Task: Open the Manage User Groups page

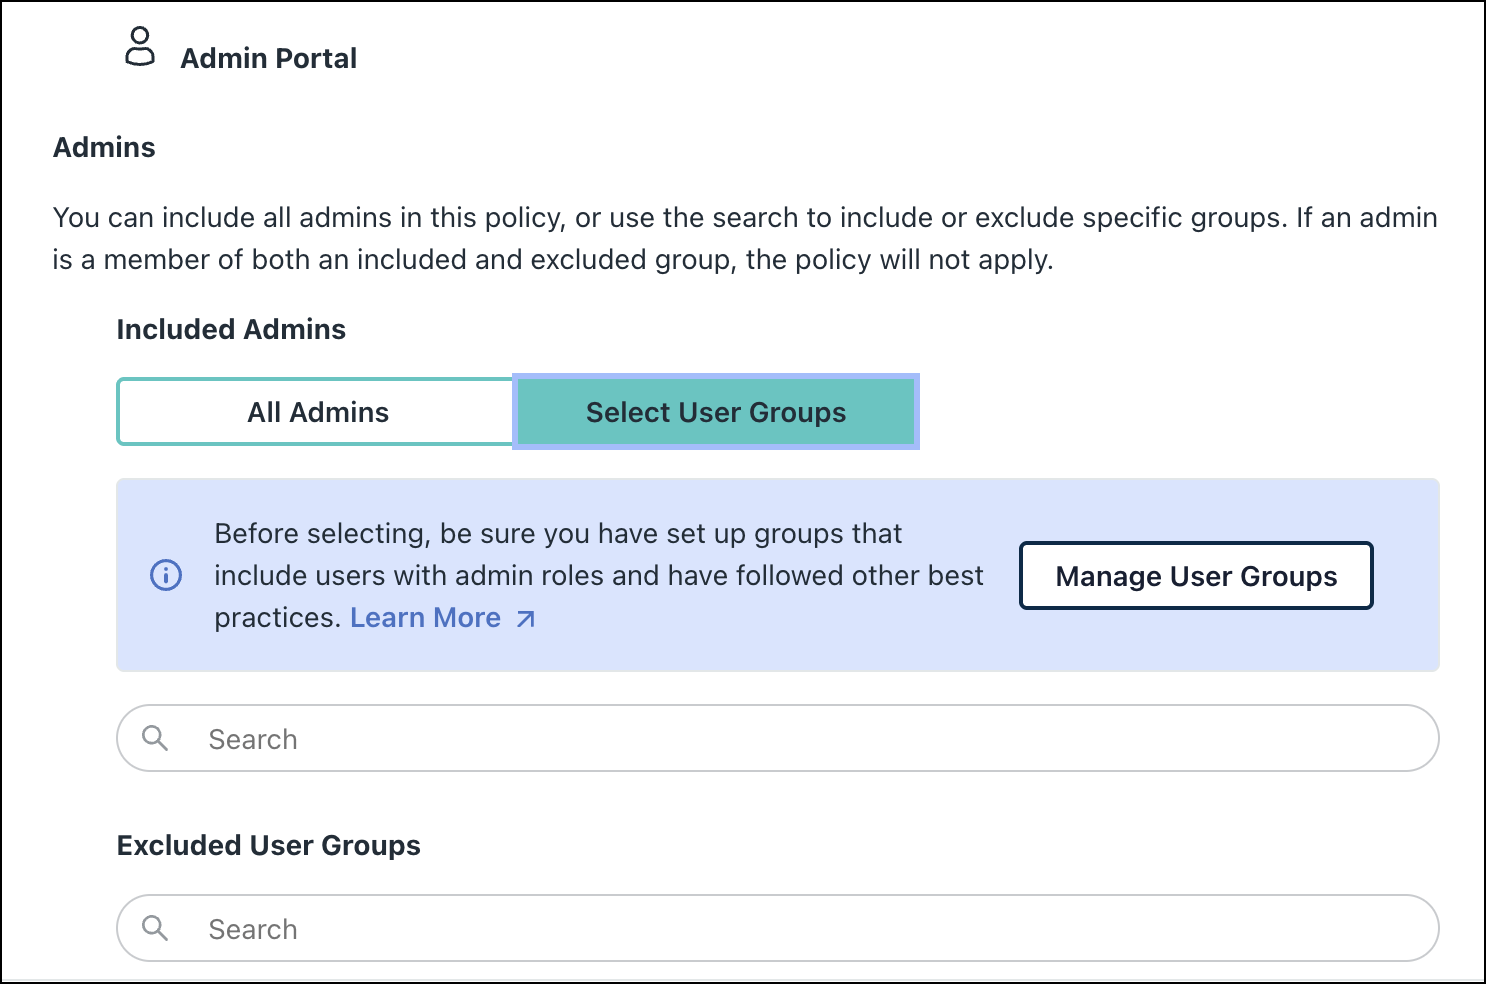Action: [1196, 575]
